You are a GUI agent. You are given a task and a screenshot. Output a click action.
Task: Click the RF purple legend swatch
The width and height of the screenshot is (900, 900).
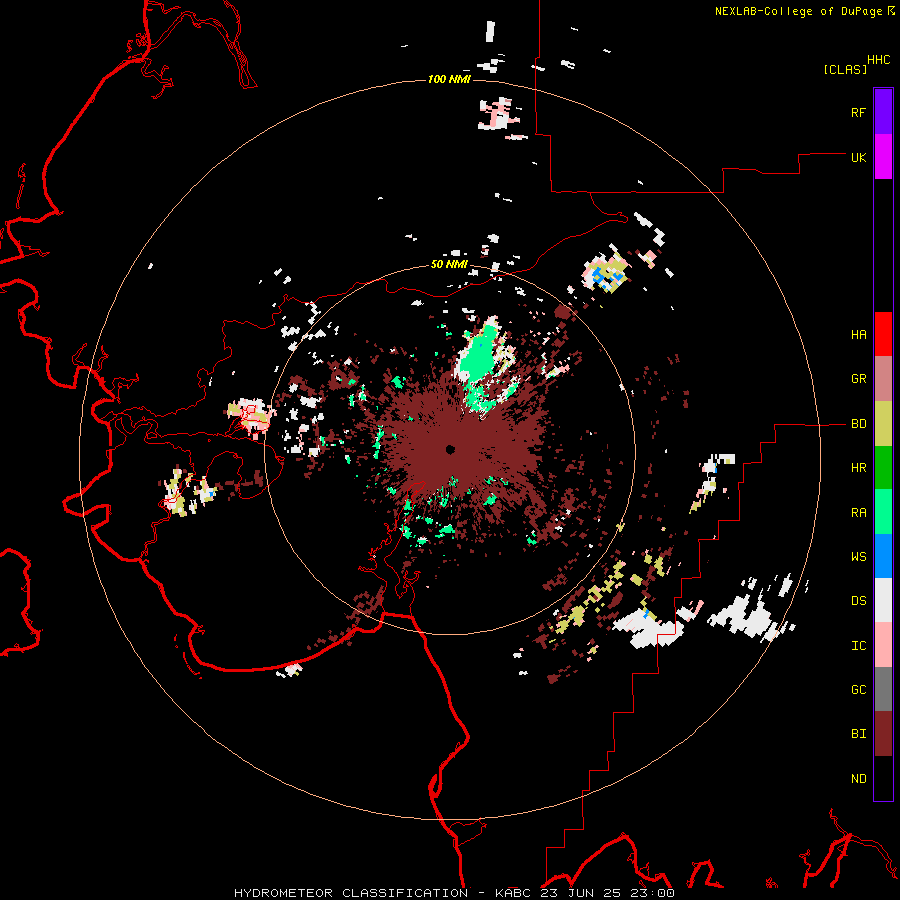[883, 112]
